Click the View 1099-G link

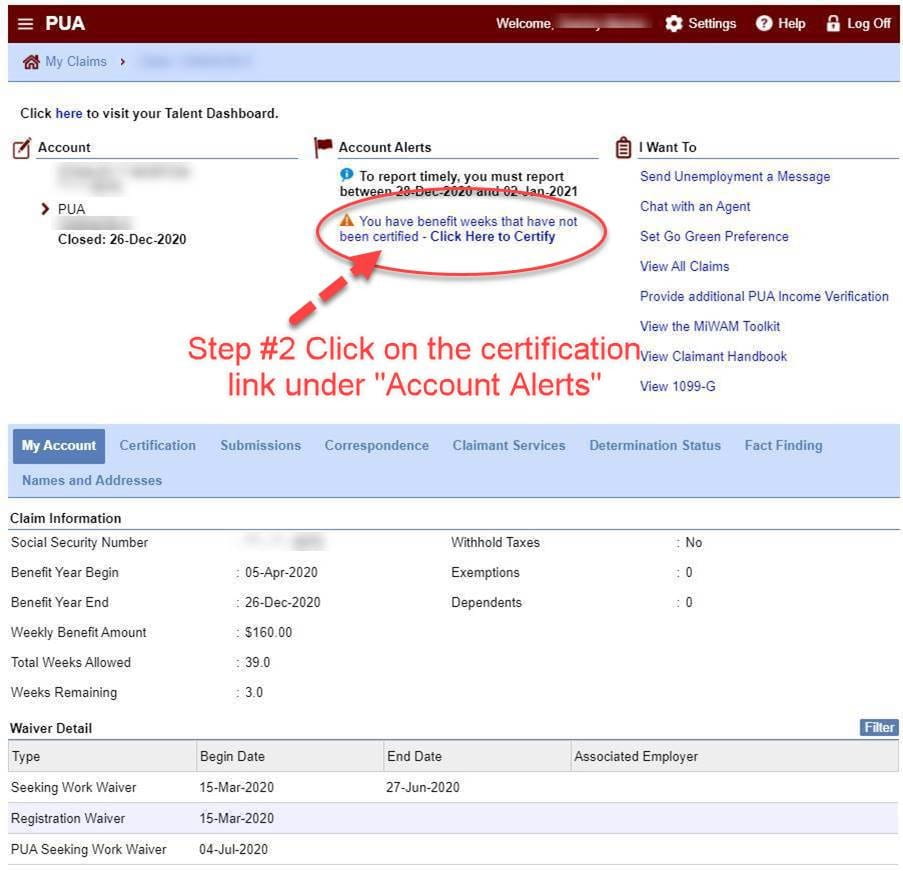click(678, 387)
